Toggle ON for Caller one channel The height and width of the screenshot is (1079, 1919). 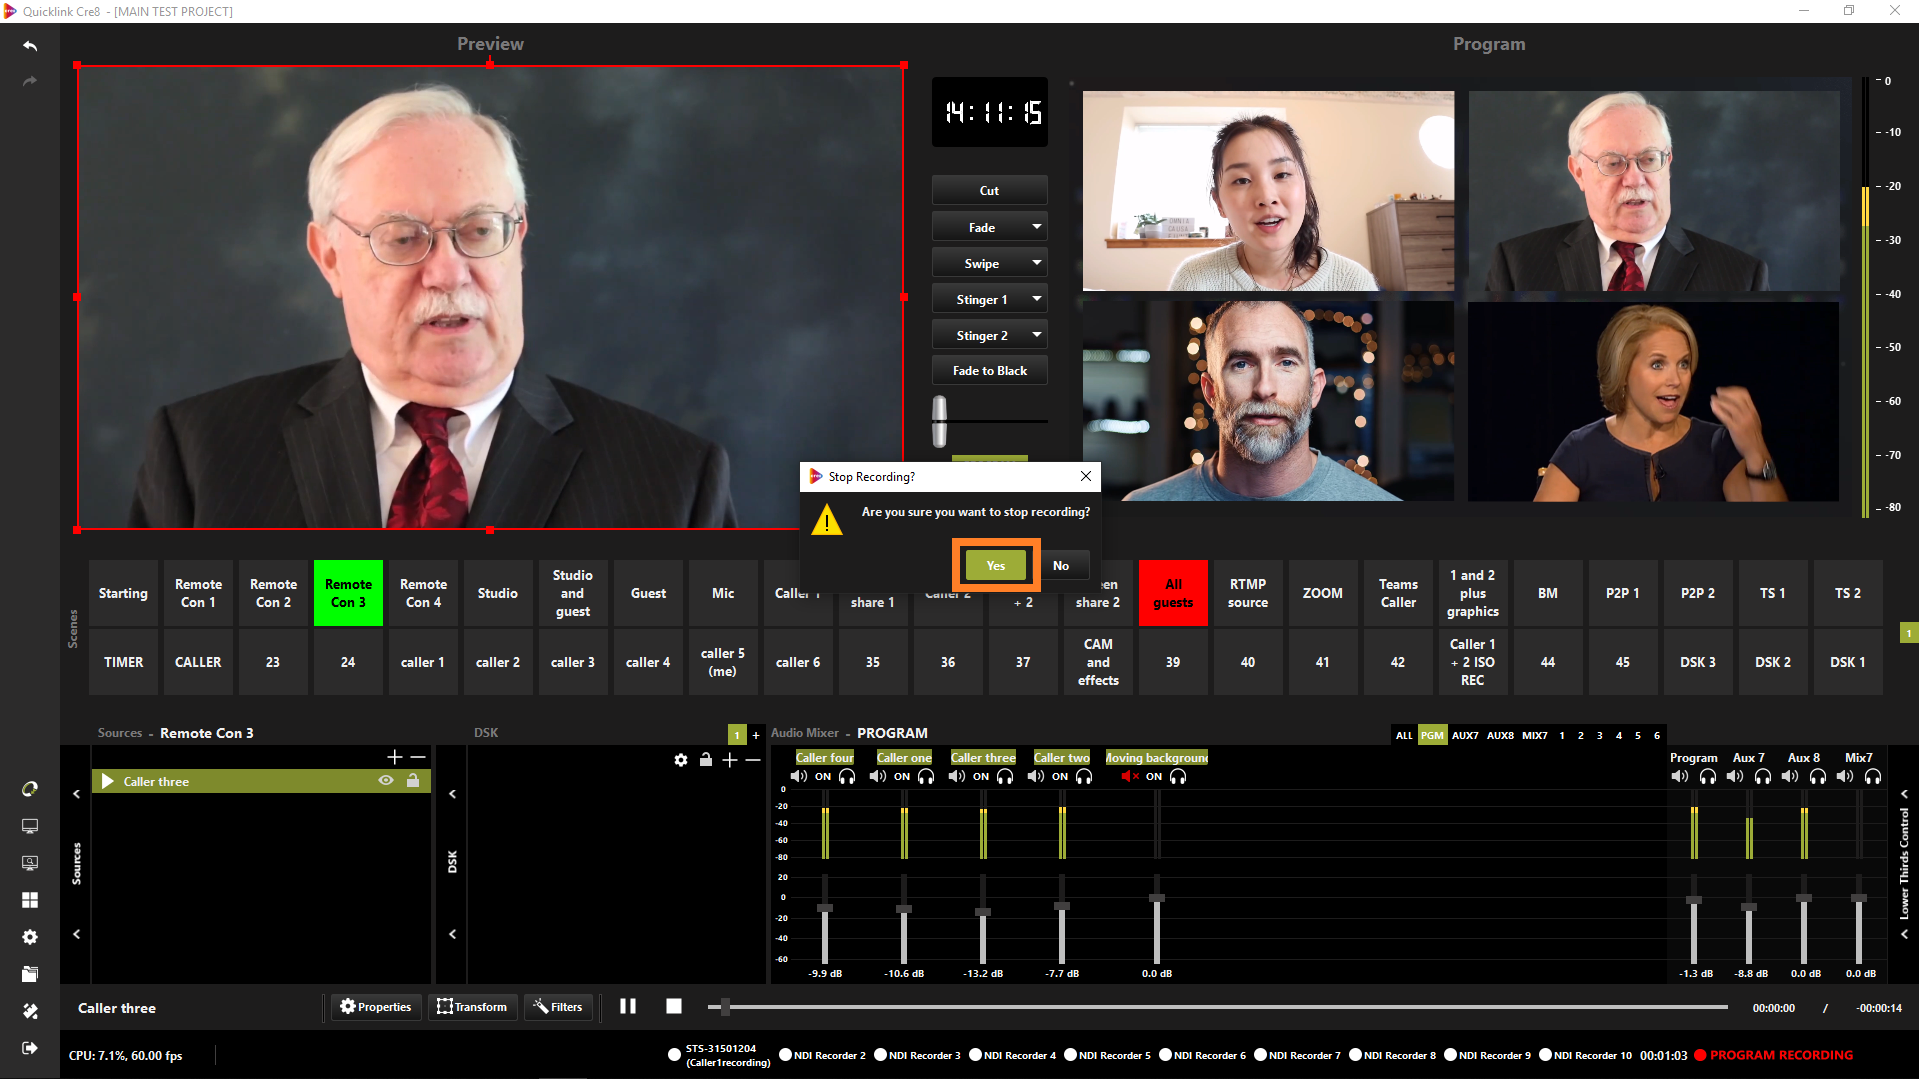click(902, 776)
